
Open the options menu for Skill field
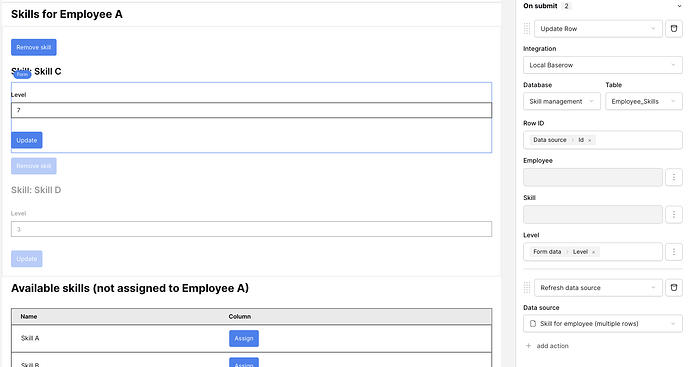tap(674, 214)
